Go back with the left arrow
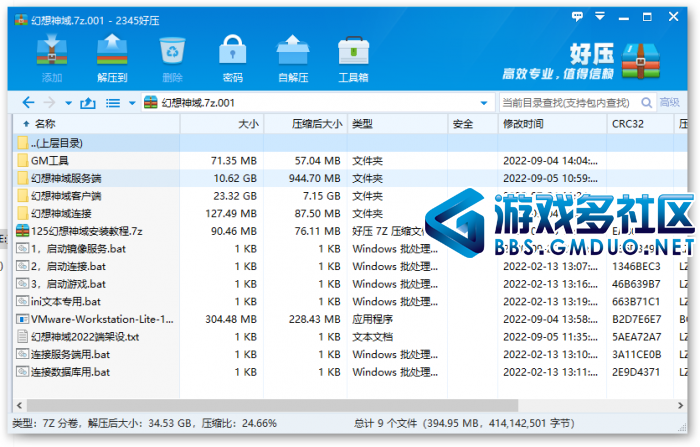This screenshot has width=700, height=447. (28, 103)
